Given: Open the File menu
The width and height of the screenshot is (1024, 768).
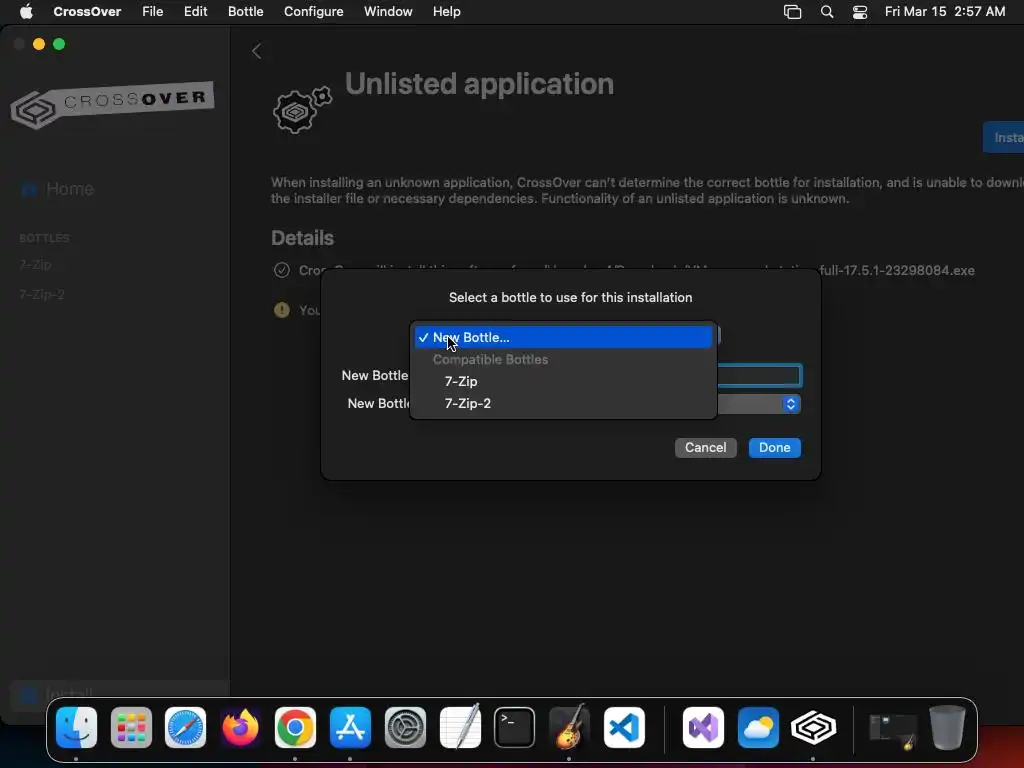Looking at the screenshot, I should click(x=153, y=11).
